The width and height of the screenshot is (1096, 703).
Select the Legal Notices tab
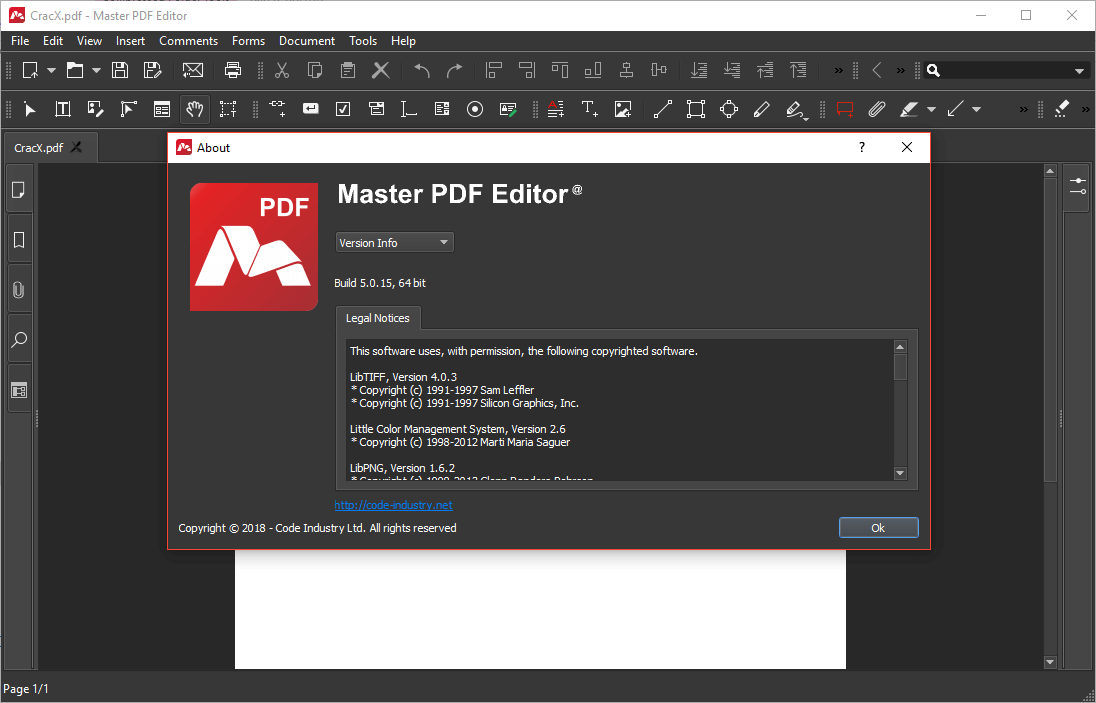(x=378, y=318)
